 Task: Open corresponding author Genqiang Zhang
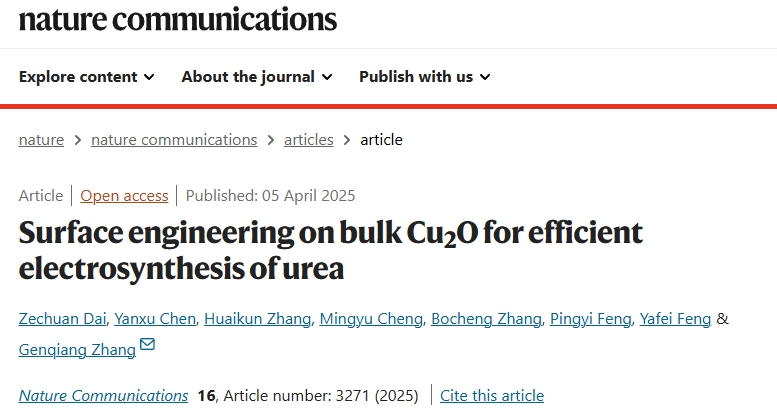point(77,350)
